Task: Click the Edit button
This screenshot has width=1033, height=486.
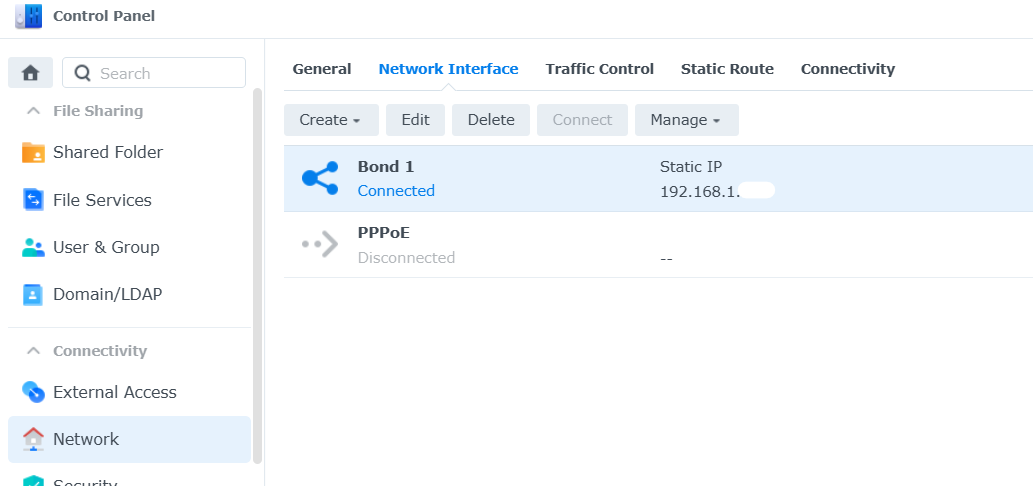Action: (416, 120)
